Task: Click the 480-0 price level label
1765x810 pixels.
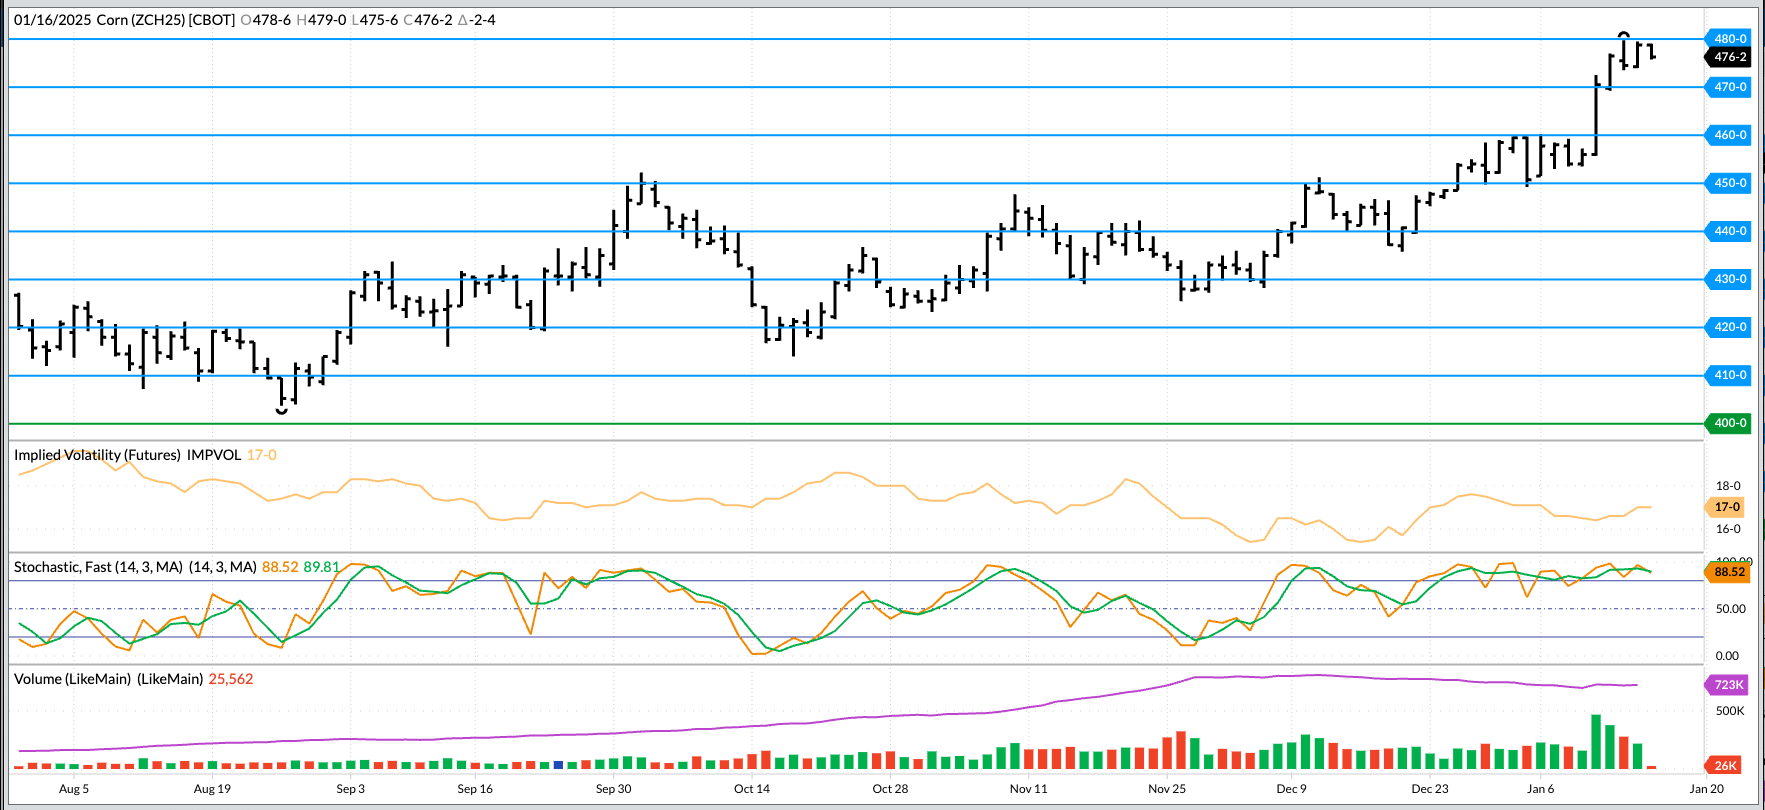Action: click(1729, 39)
